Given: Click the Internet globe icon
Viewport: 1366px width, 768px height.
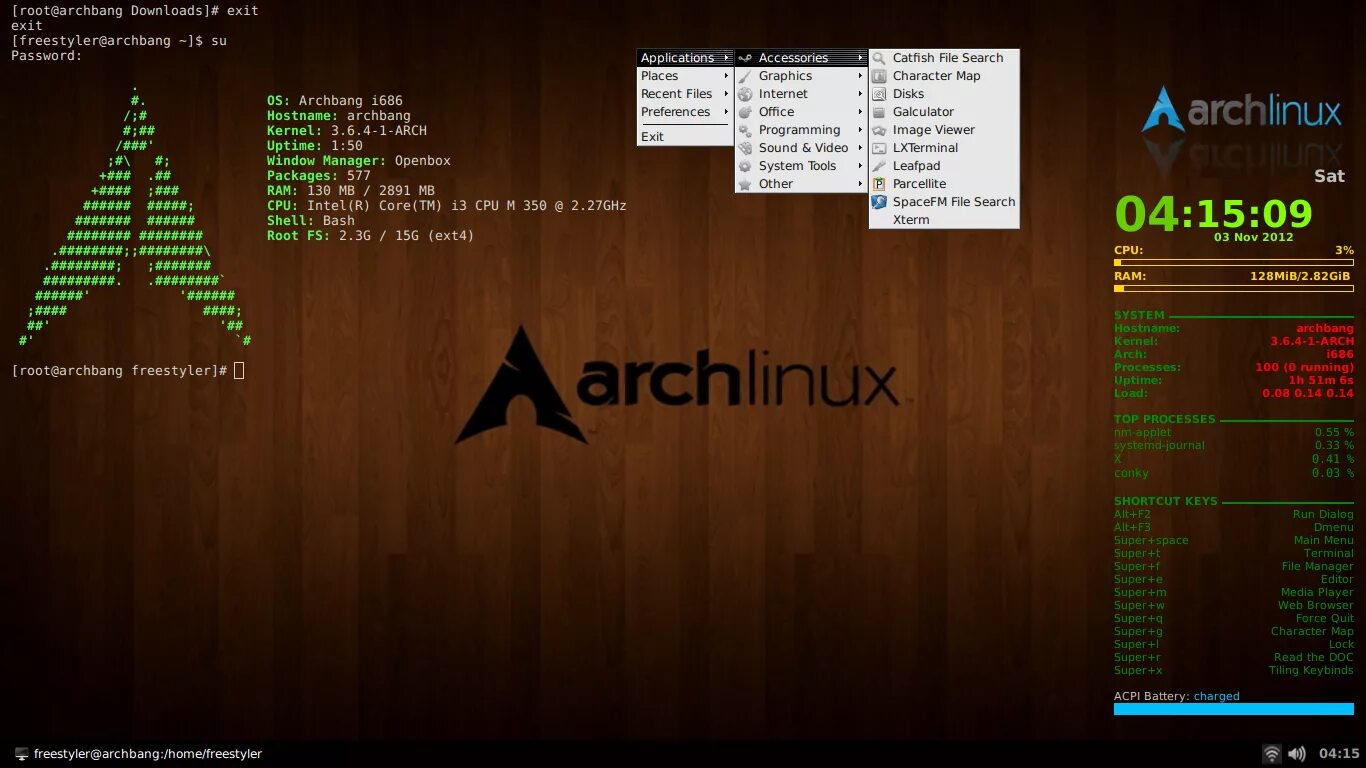Looking at the screenshot, I should (745, 94).
